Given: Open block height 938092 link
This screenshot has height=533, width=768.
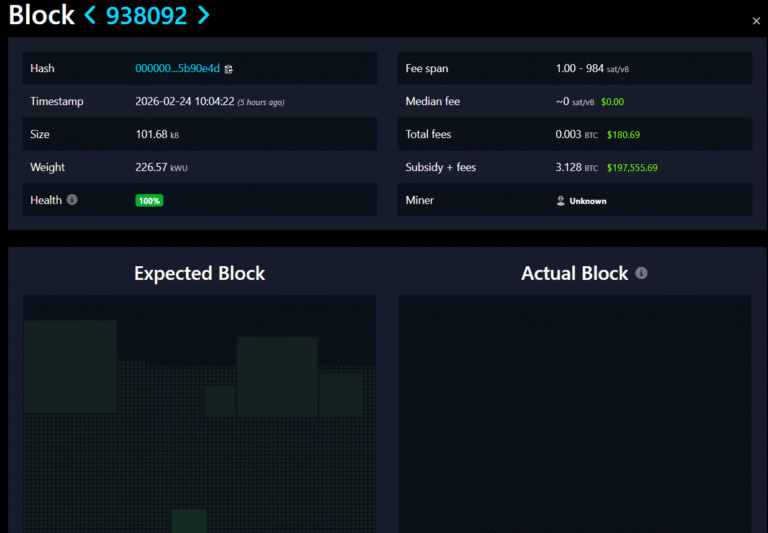Looking at the screenshot, I should click(146, 15).
